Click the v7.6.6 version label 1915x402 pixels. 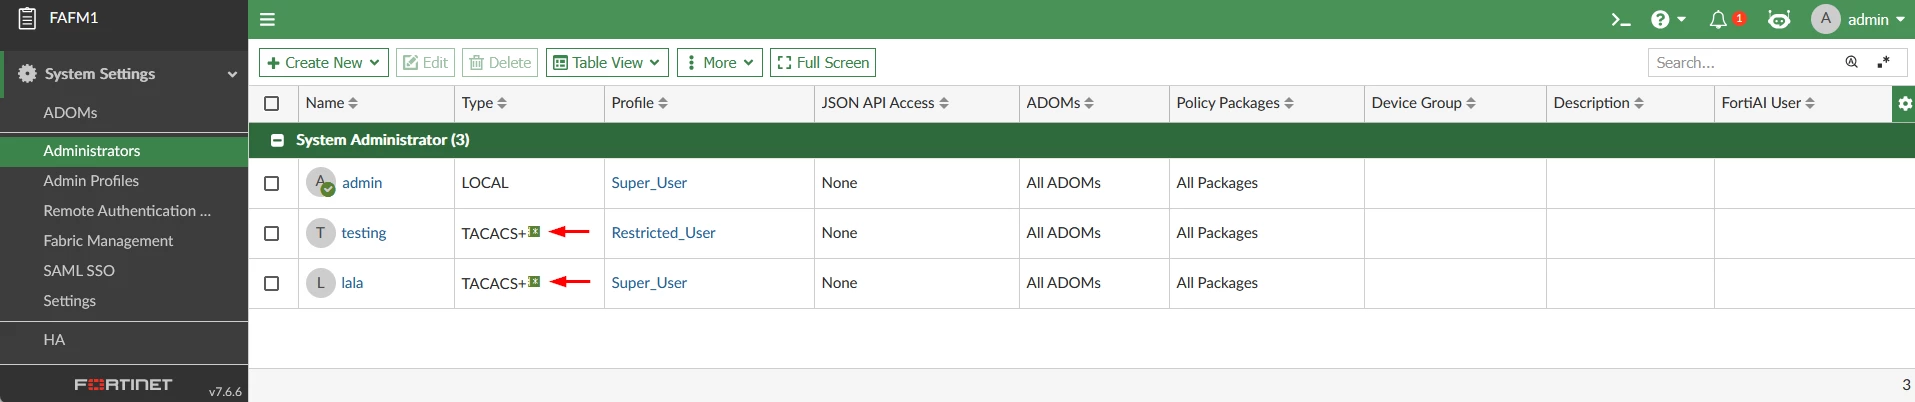click(x=225, y=391)
